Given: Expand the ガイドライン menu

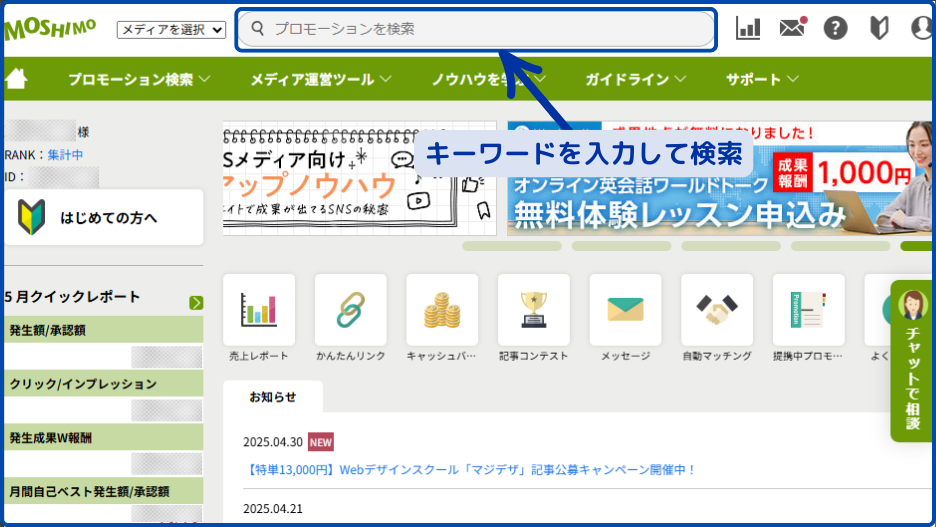Looking at the screenshot, I should coord(635,79).
